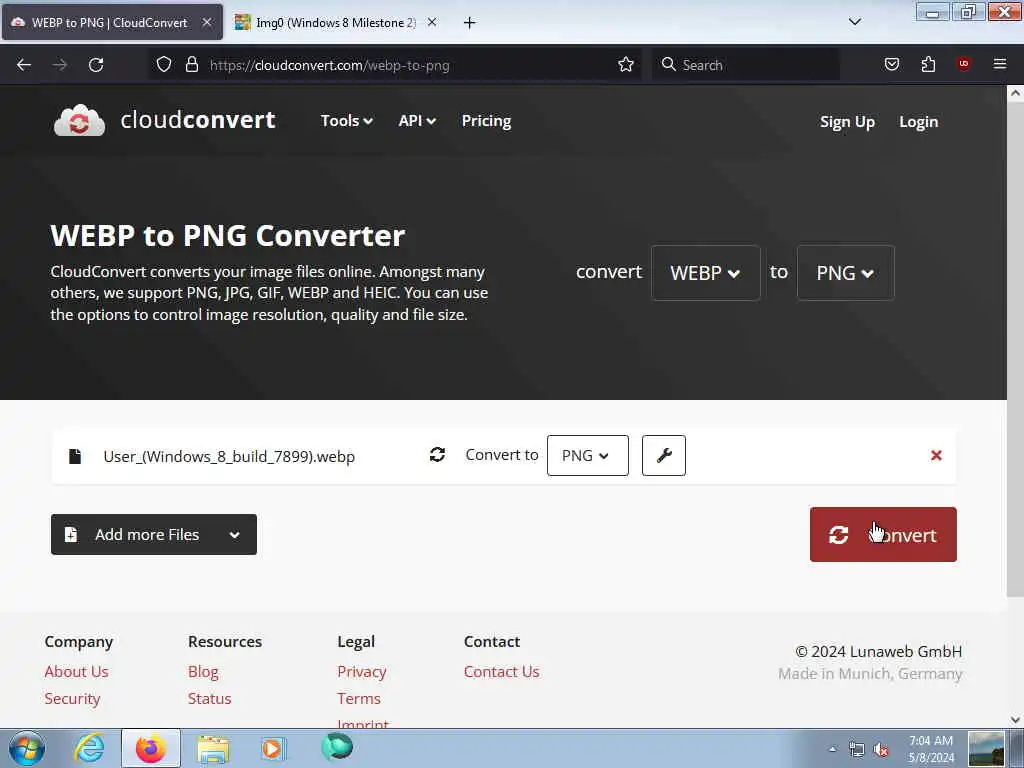Click the WEBP to PNG Converter heading
Image resolution: width=1024 pixels, height=768 pixels.
(x=227, y=235)
